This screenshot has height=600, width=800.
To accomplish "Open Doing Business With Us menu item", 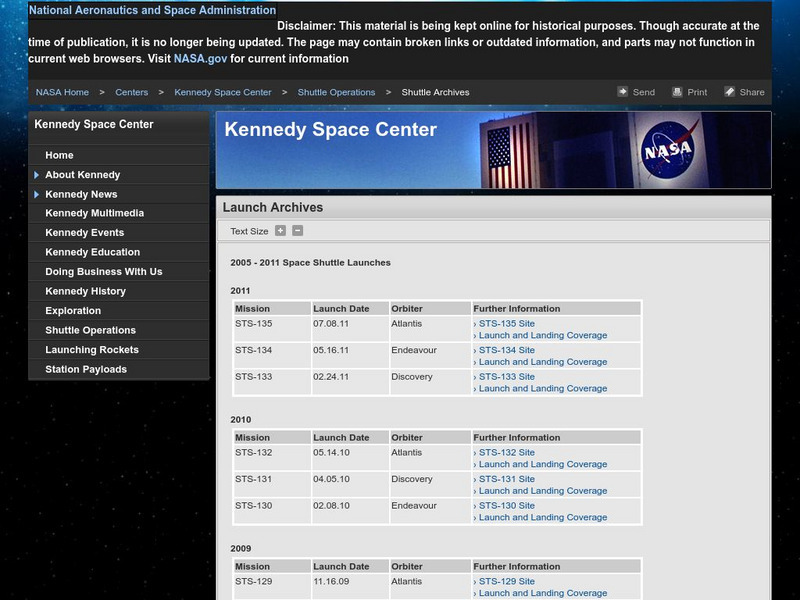I will (x=104, y=272).
